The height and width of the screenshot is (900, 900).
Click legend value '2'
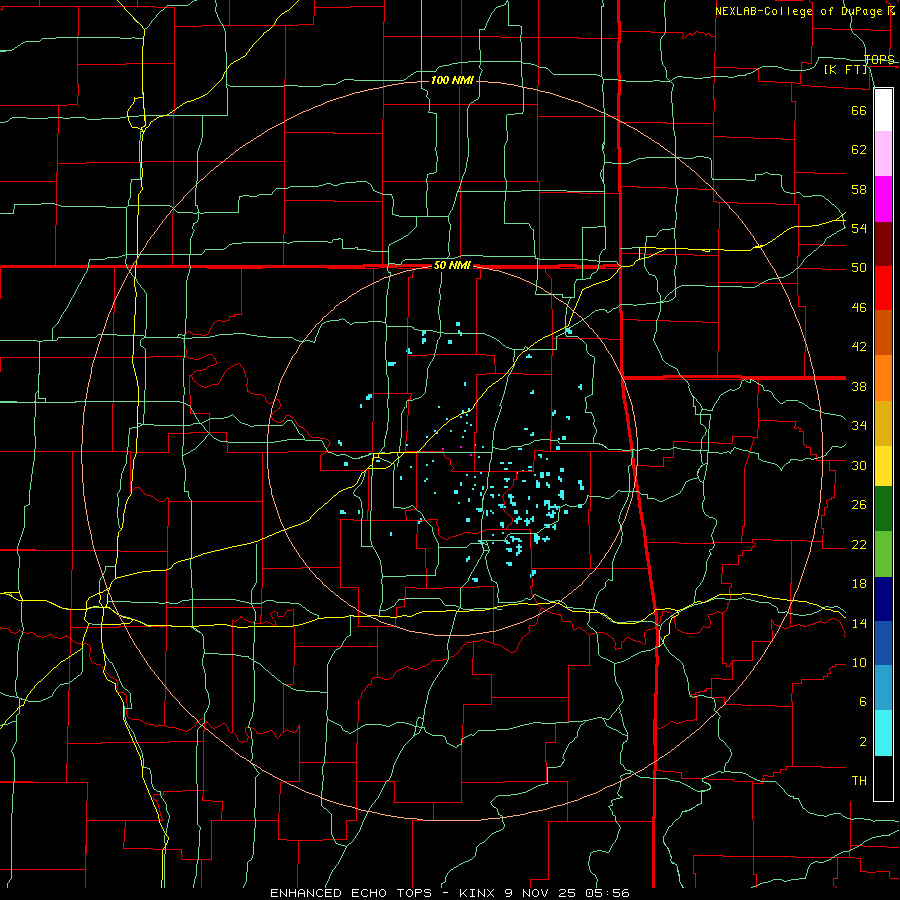click(x=862, y=742)
